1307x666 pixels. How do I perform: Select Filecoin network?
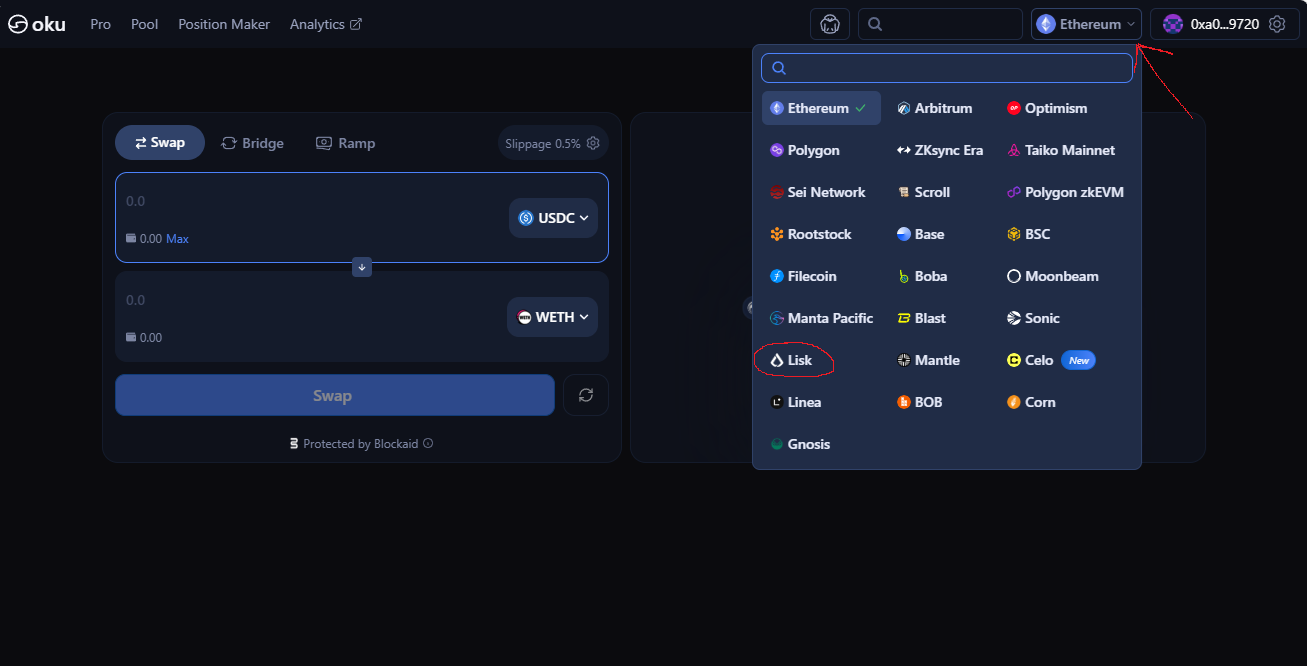click(803, 276)
